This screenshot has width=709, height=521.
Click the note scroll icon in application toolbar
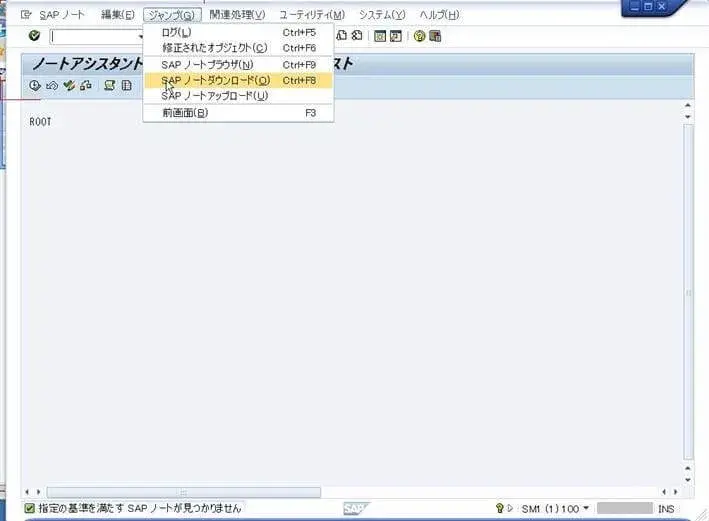point(109,85)
